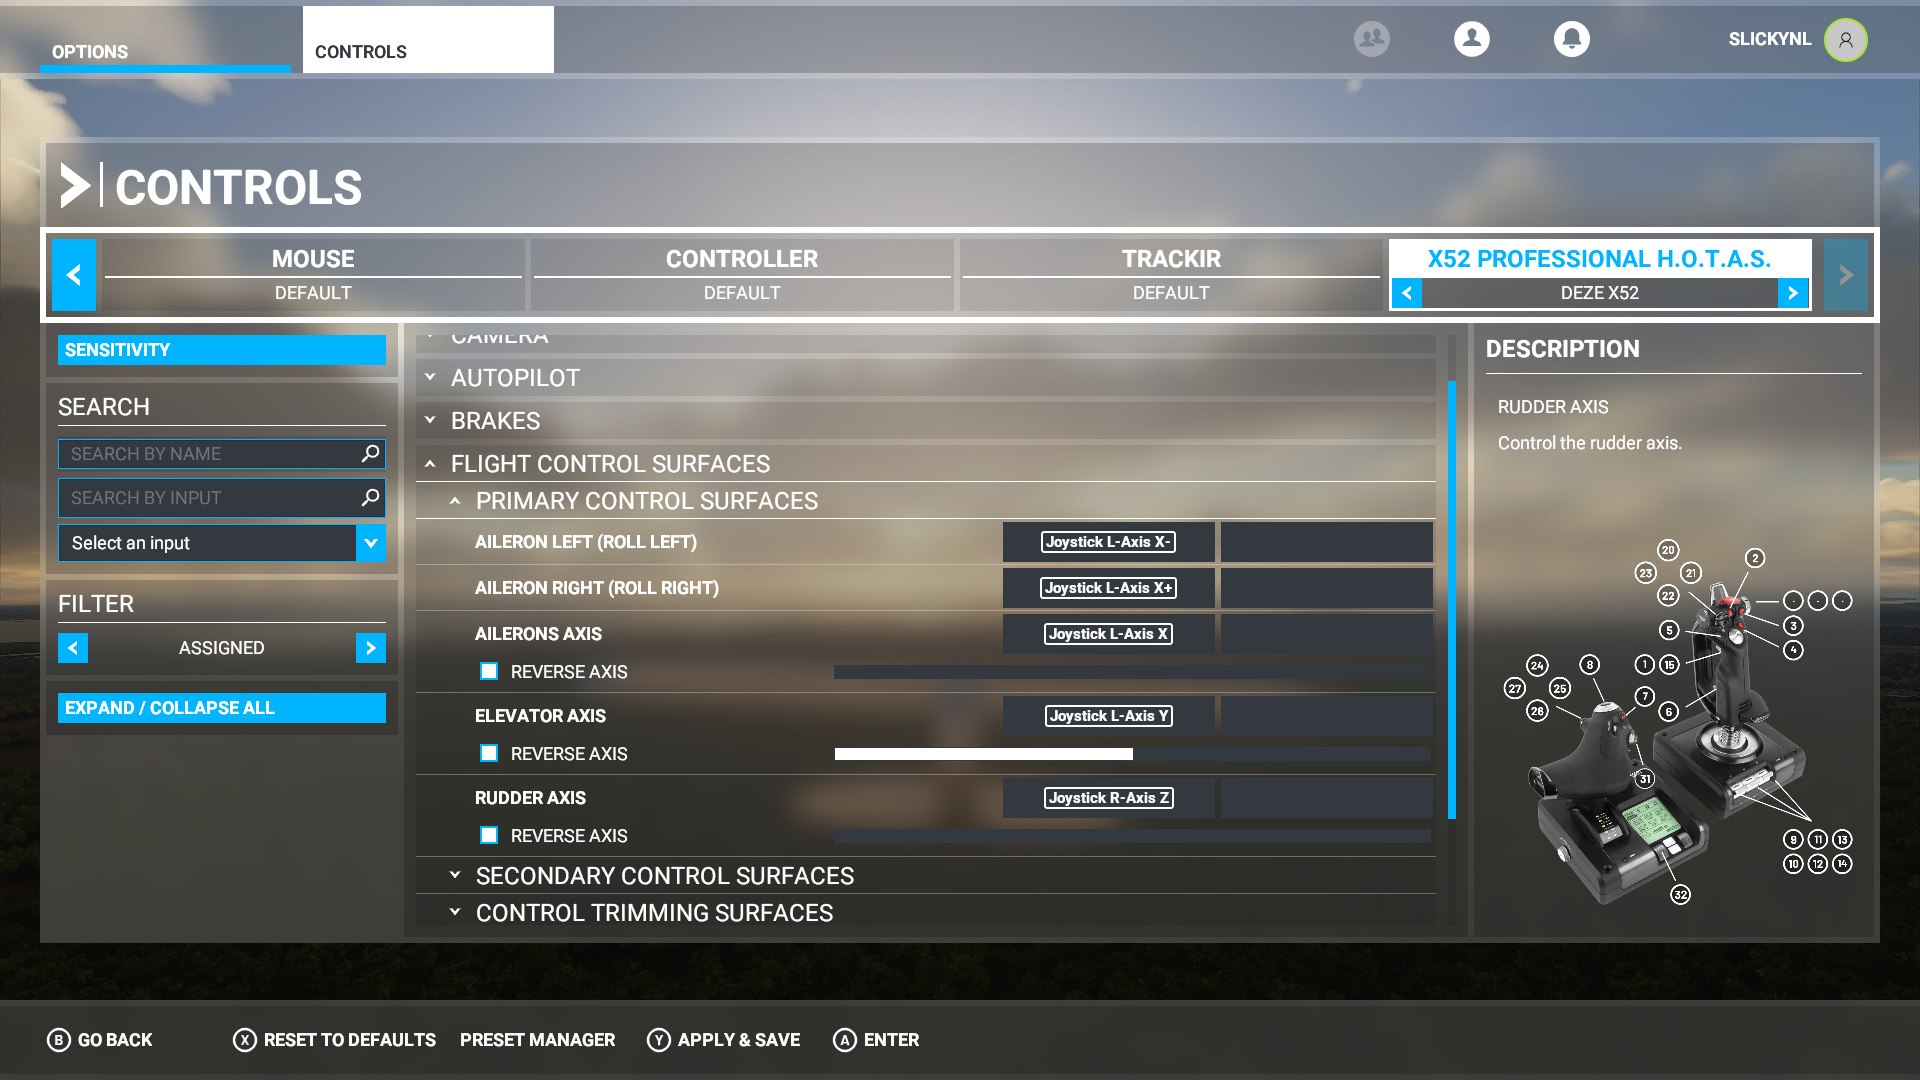Click the SLICKYNL avatar icon
Image resolution: width=1920 pixels, height=1080 pixels.
[x=1845, y=40]
